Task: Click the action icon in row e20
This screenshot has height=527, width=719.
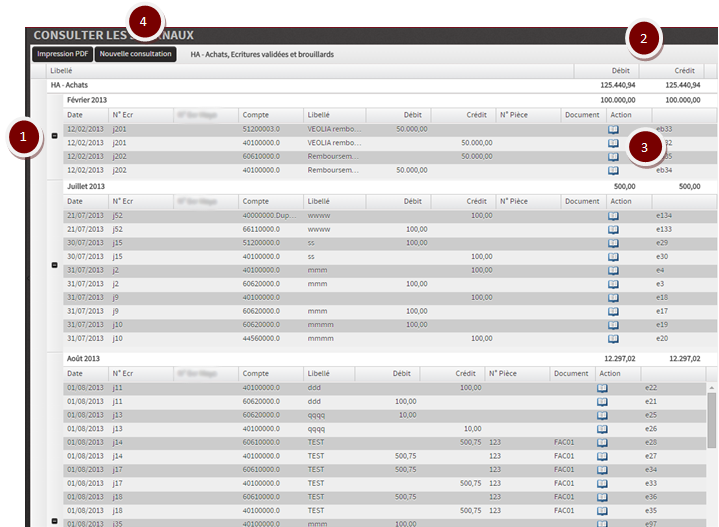Action: 614,338
